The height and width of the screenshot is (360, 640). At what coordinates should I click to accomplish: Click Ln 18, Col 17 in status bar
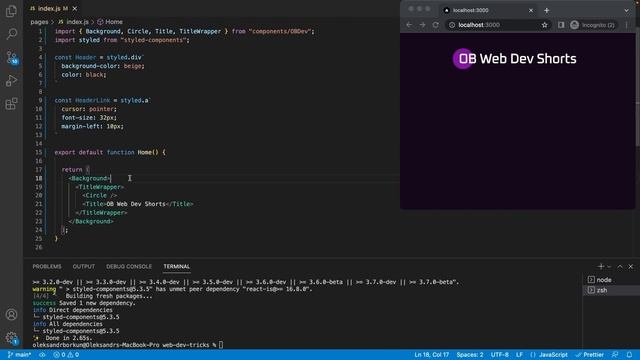[431, 355]
